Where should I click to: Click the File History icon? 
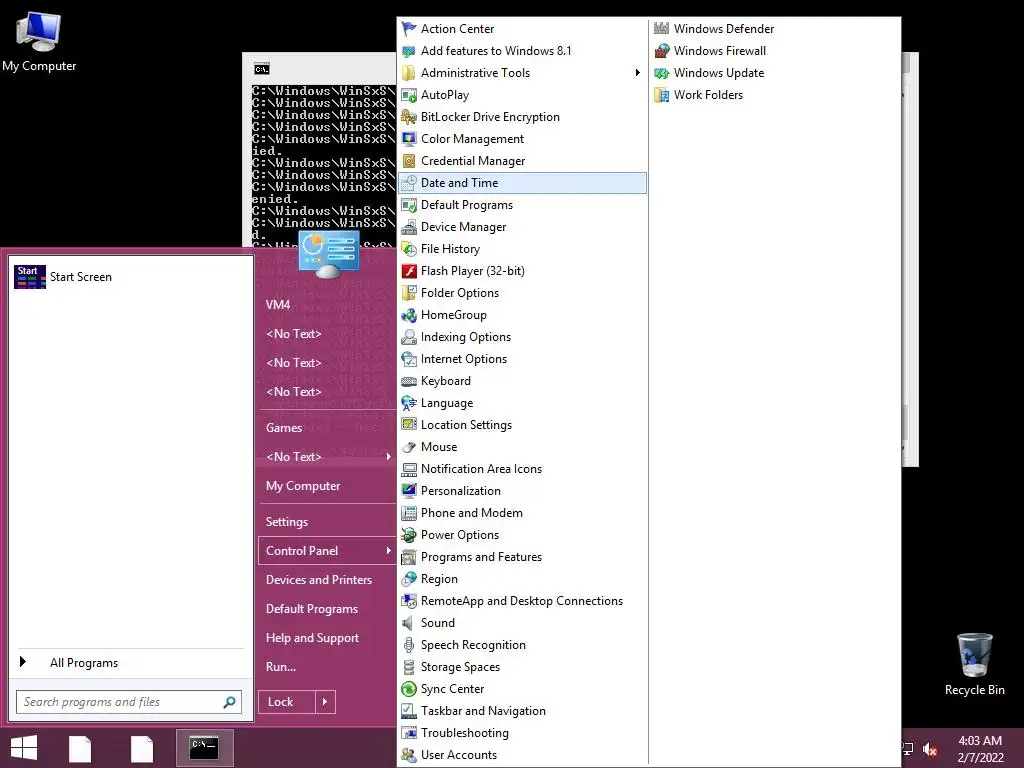(x=409, y=249)
